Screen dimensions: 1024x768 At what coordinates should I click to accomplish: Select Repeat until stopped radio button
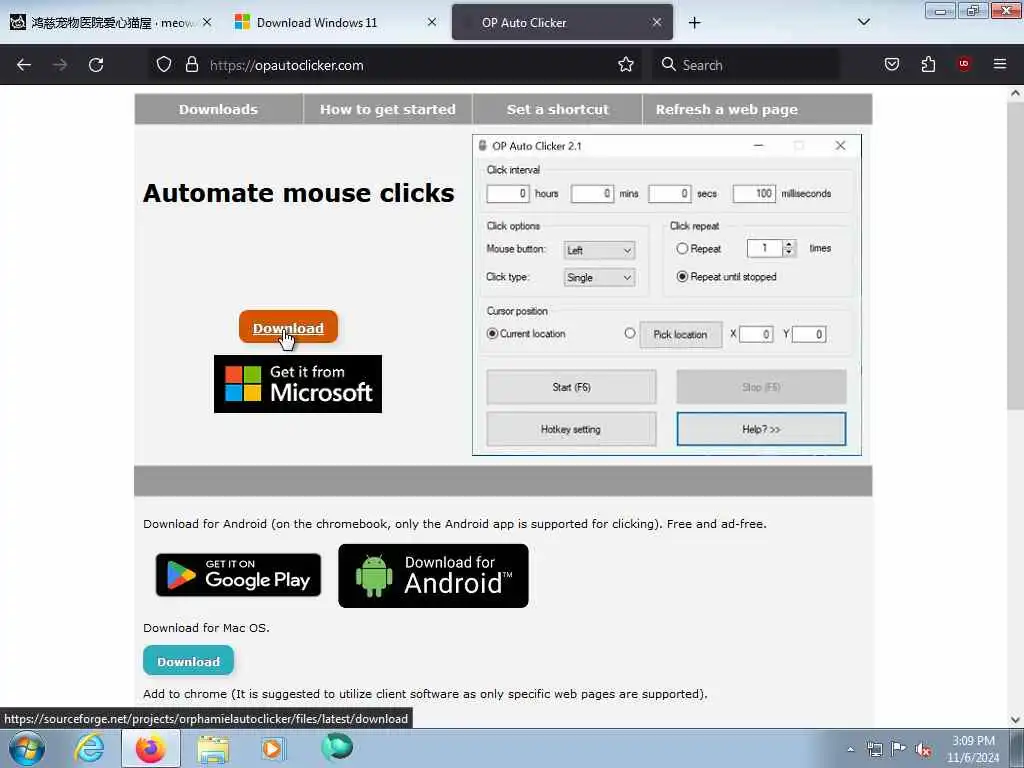click(682, 277)
